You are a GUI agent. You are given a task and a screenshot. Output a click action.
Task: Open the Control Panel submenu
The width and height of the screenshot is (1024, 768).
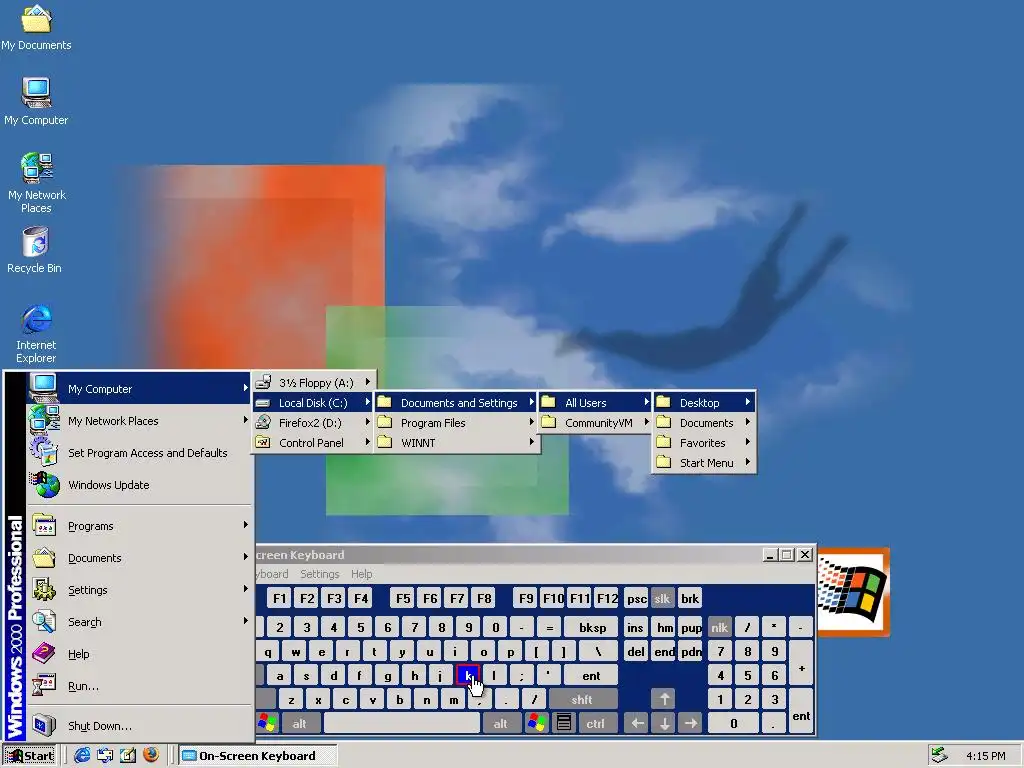313,443
